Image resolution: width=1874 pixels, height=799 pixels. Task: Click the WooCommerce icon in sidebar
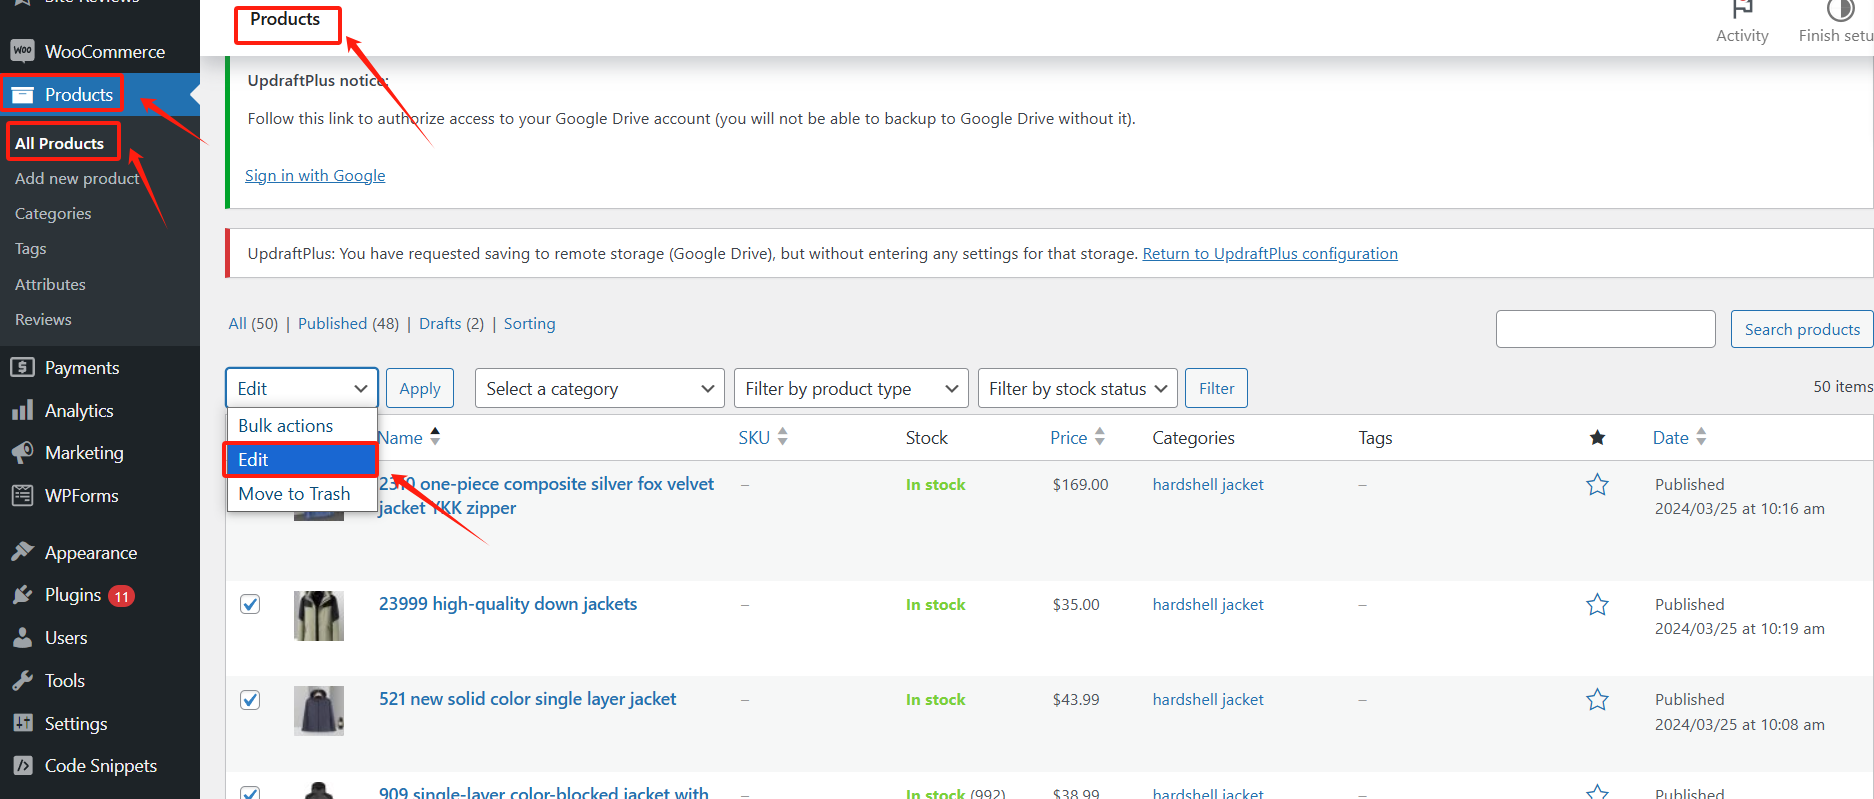click(x=22, y=51)
